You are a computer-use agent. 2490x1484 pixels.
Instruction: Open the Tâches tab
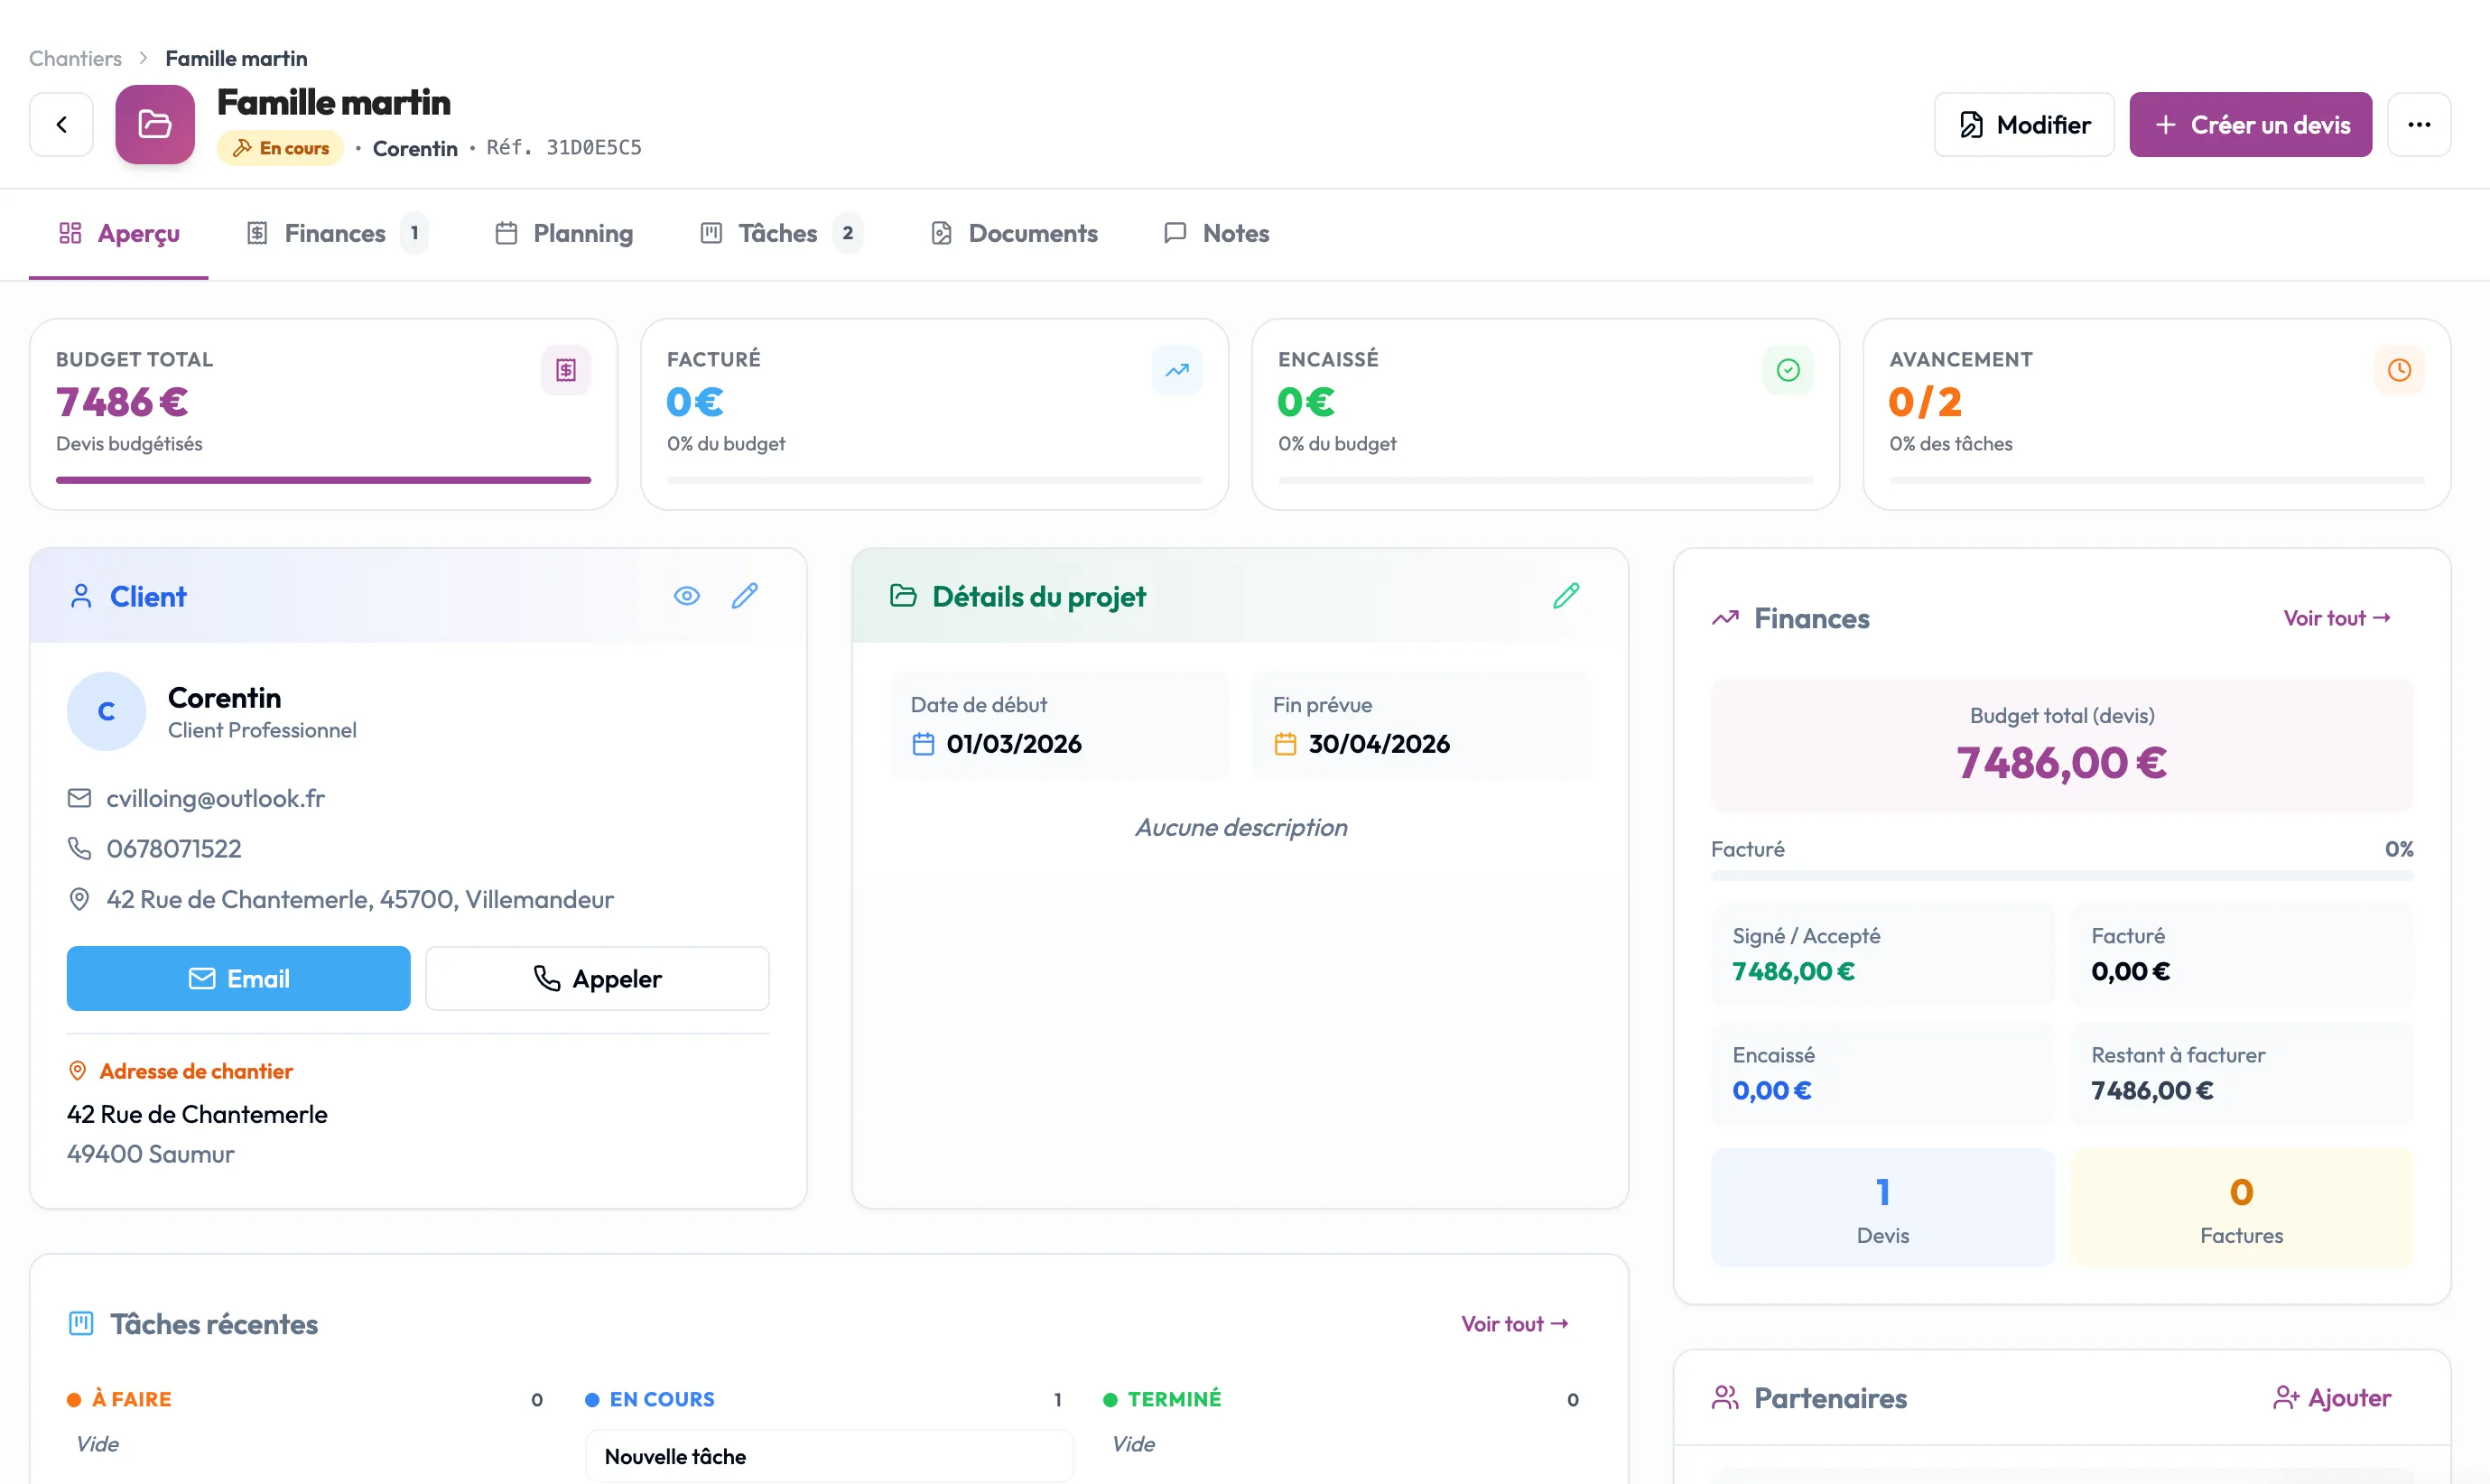click(x=780, y=234)
